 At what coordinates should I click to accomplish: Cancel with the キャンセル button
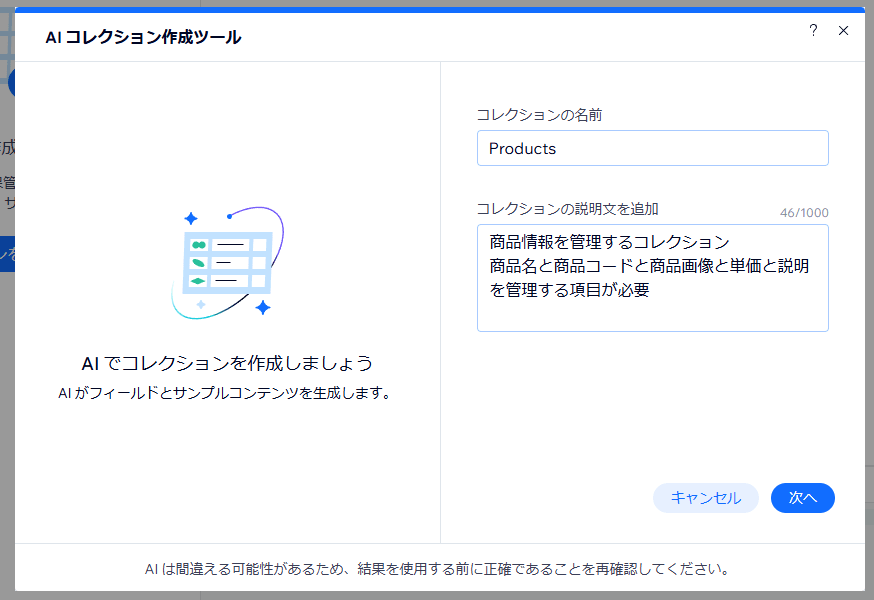pyautogui.click(x=705, y=497)
